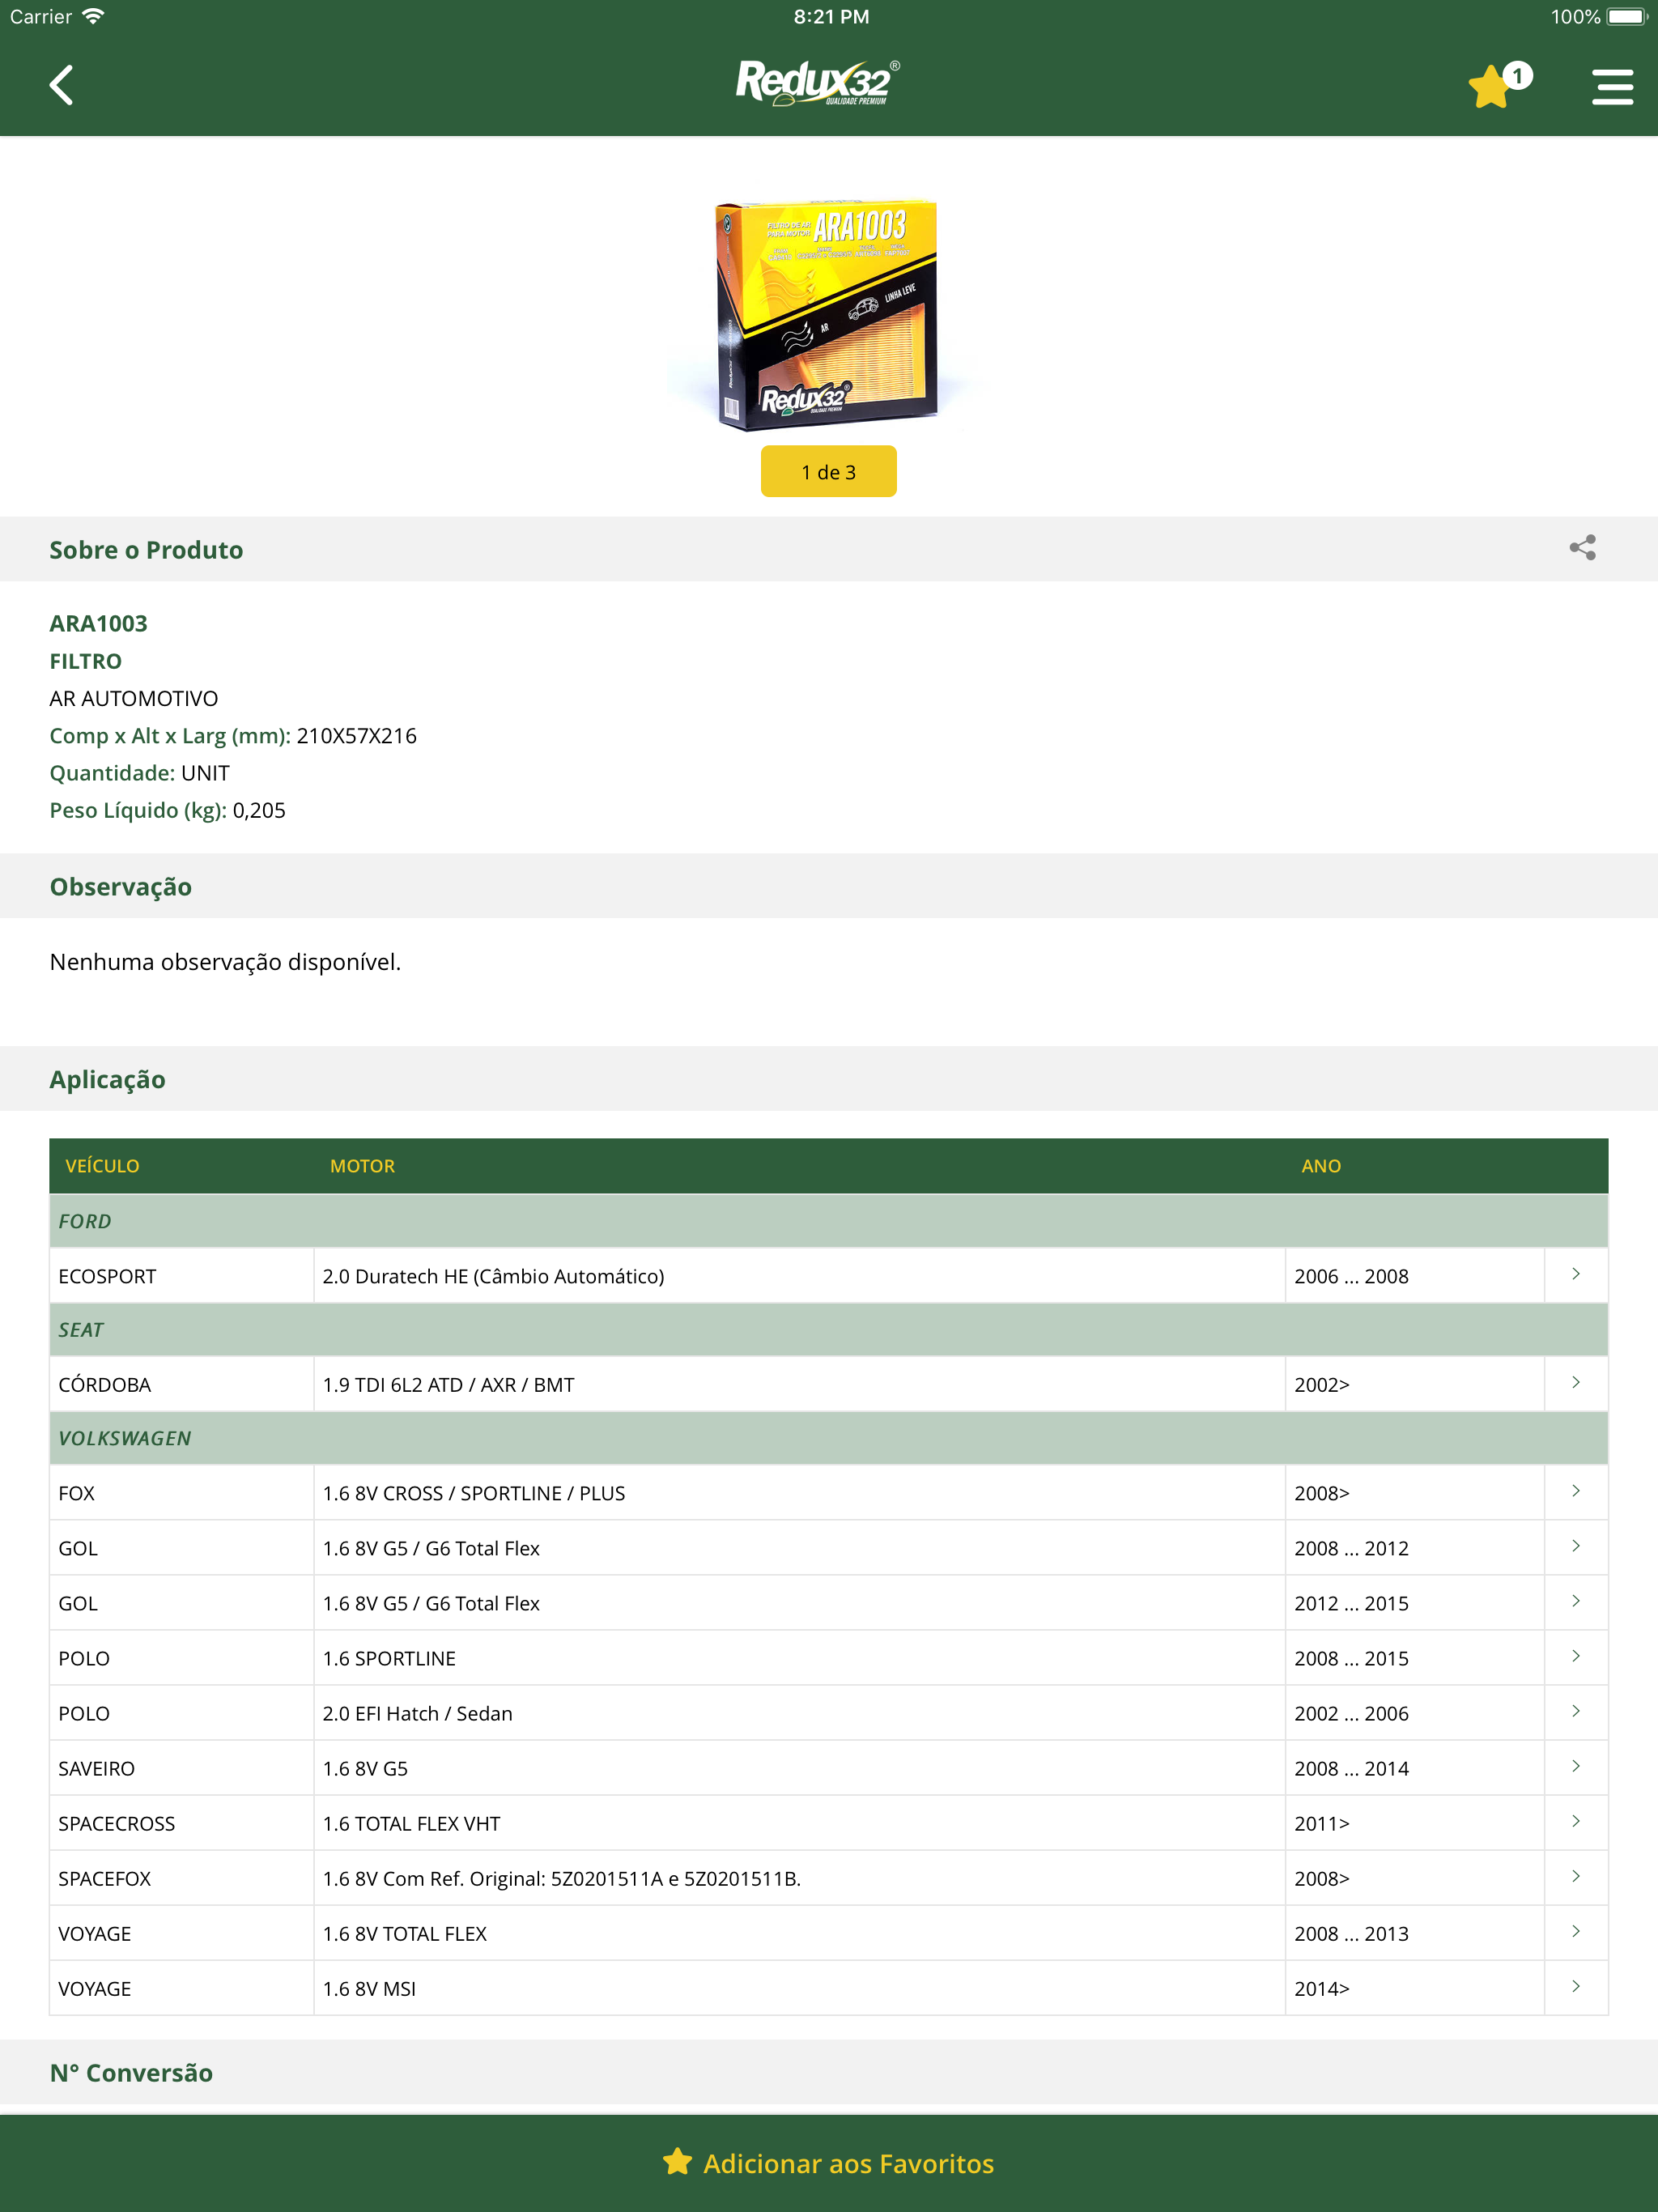Click the MOTOR column header
The height and width of the screenshot is (2212, 1658).
[x=362, y=1166]
